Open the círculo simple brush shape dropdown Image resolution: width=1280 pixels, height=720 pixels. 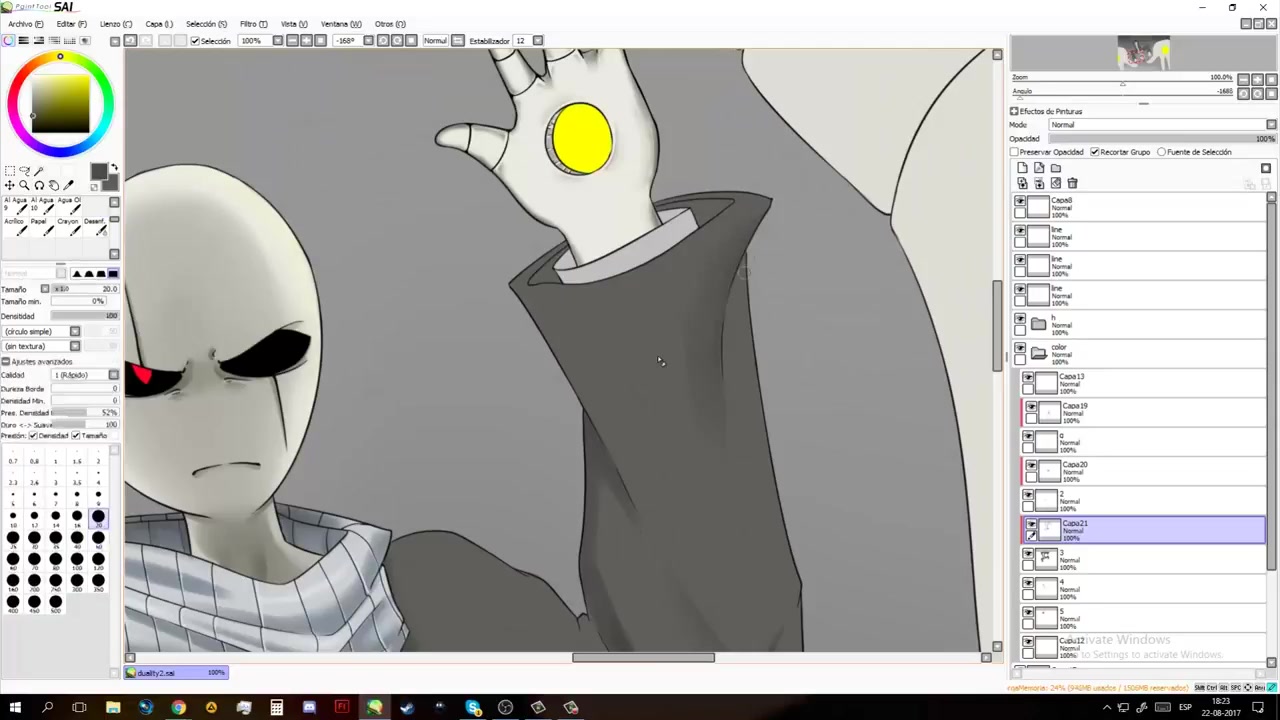pyautogui.click(x=75, y=331)
